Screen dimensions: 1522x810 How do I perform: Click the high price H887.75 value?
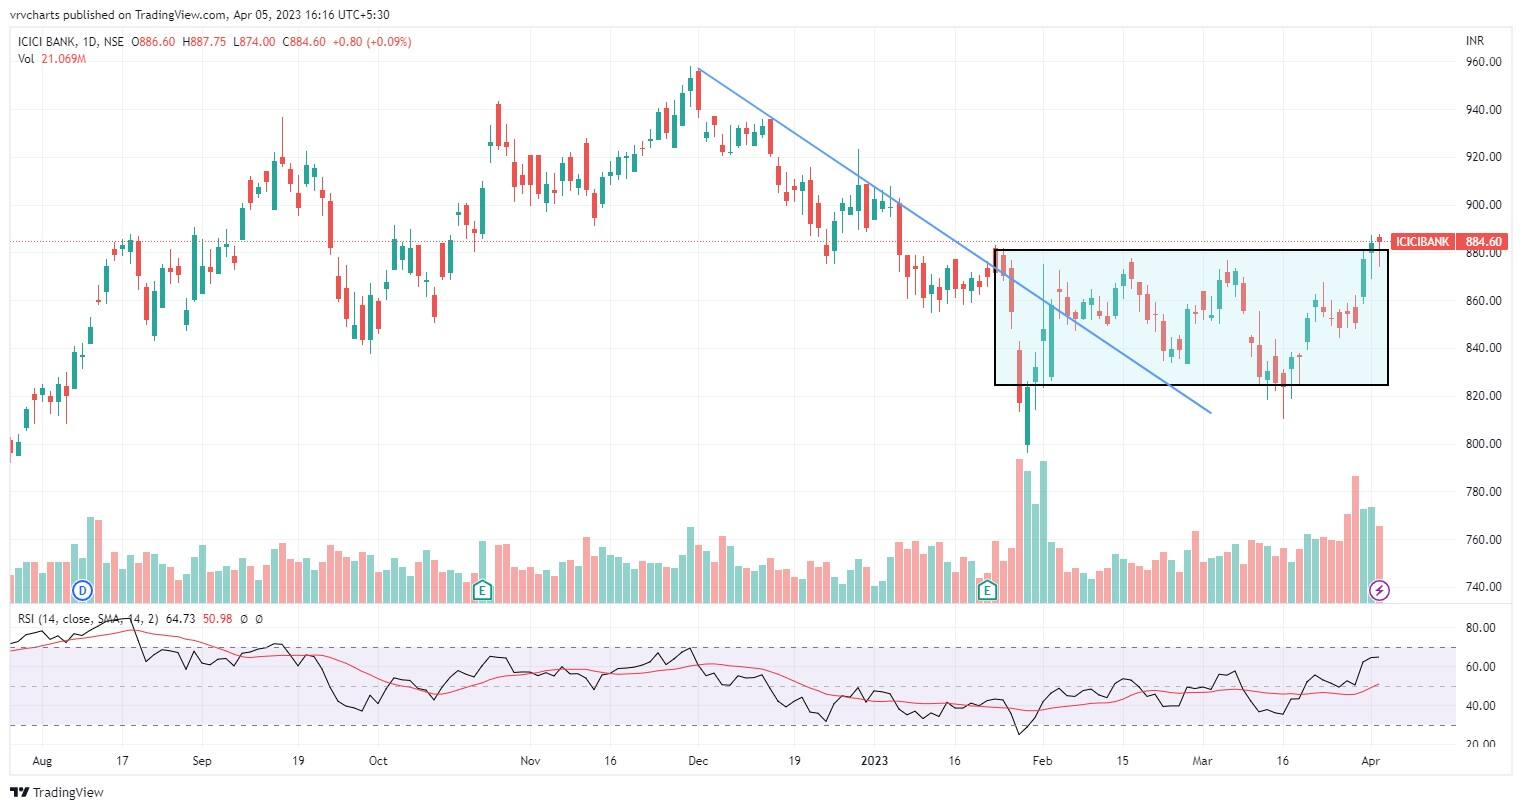pos(204,42)
